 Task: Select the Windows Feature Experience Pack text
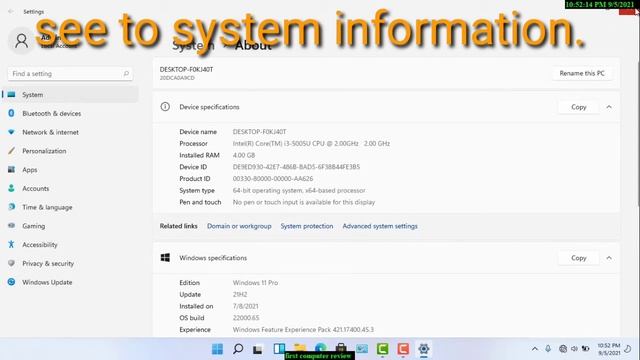(x=303, y=330)
